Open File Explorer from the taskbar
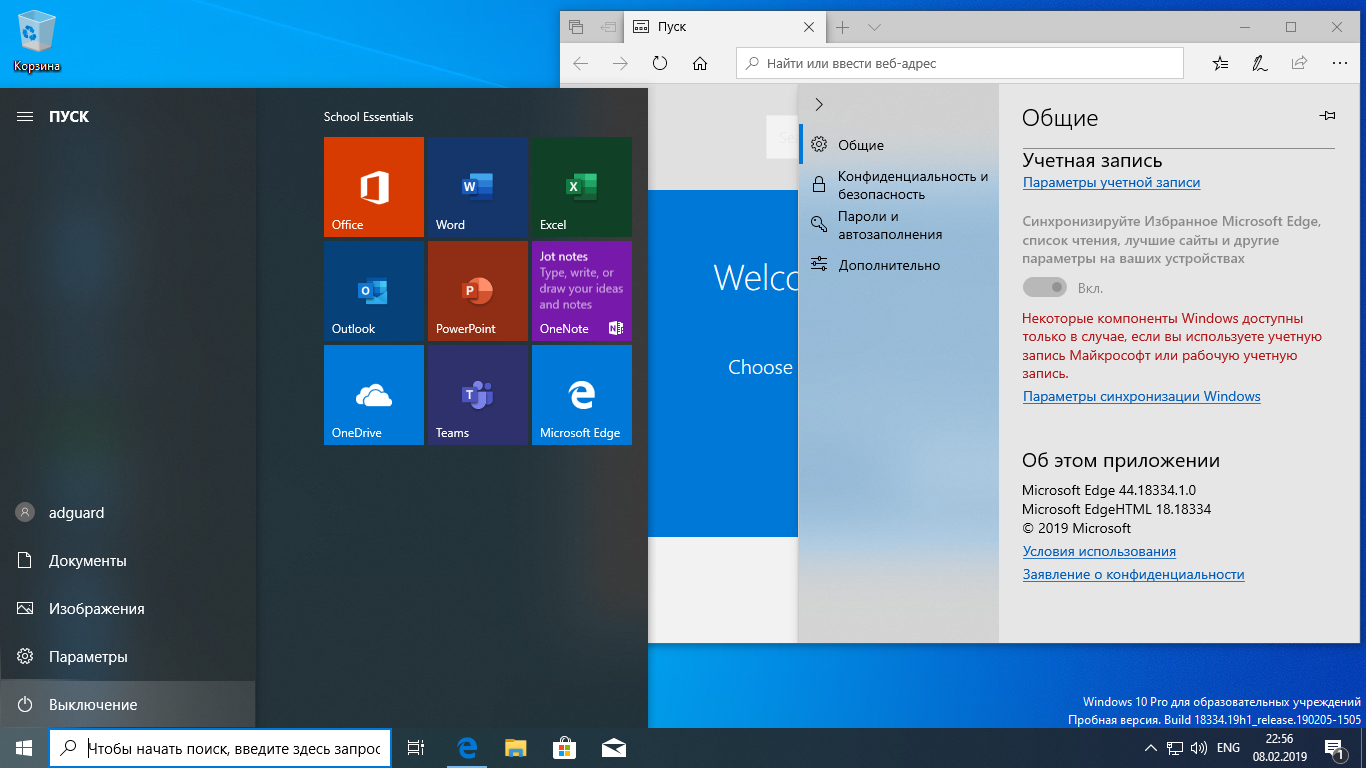 pyautogui.click(x=515, y=748)
